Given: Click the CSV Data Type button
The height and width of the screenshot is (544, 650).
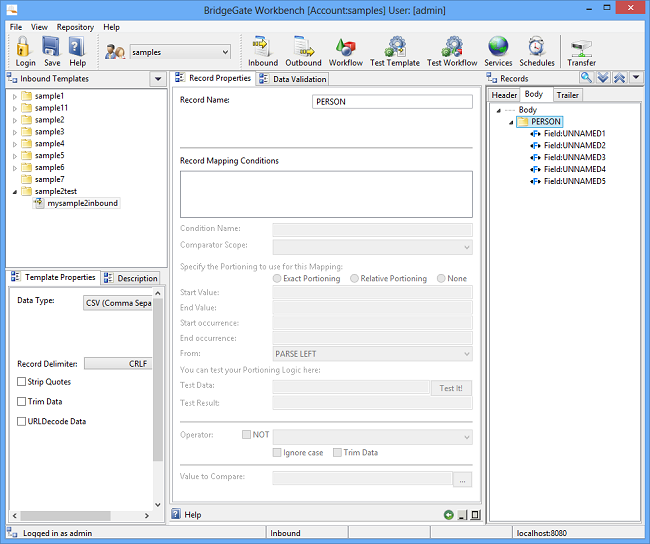Looking at the screenshot, I should tap(118, 303).
